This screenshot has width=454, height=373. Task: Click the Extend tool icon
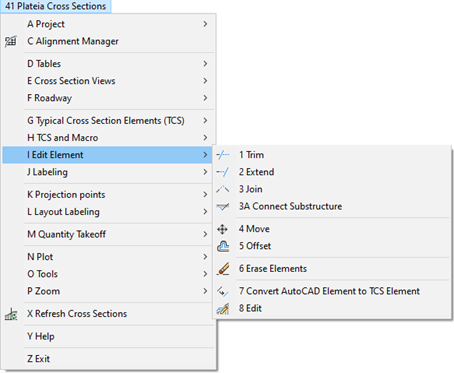223,172
